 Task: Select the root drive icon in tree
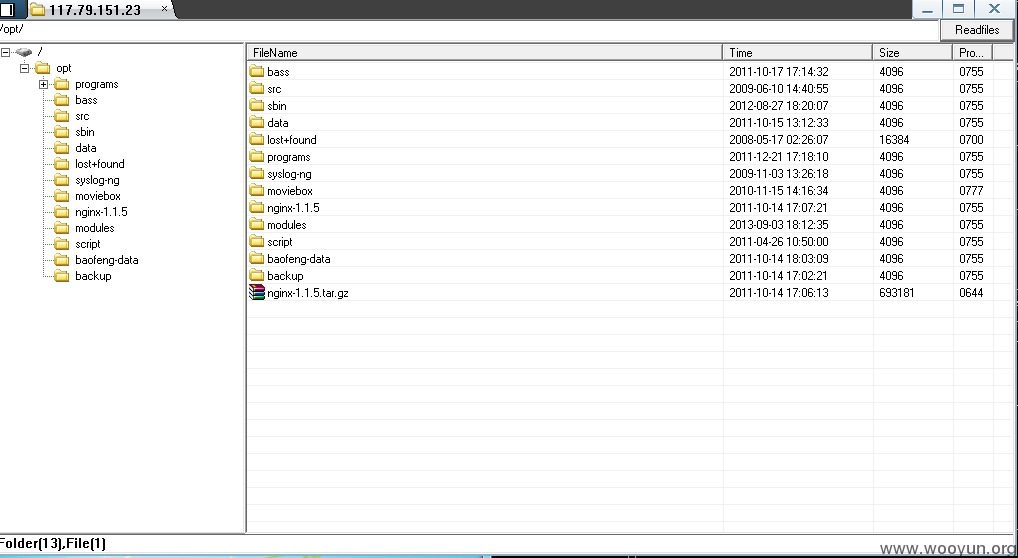24,52
